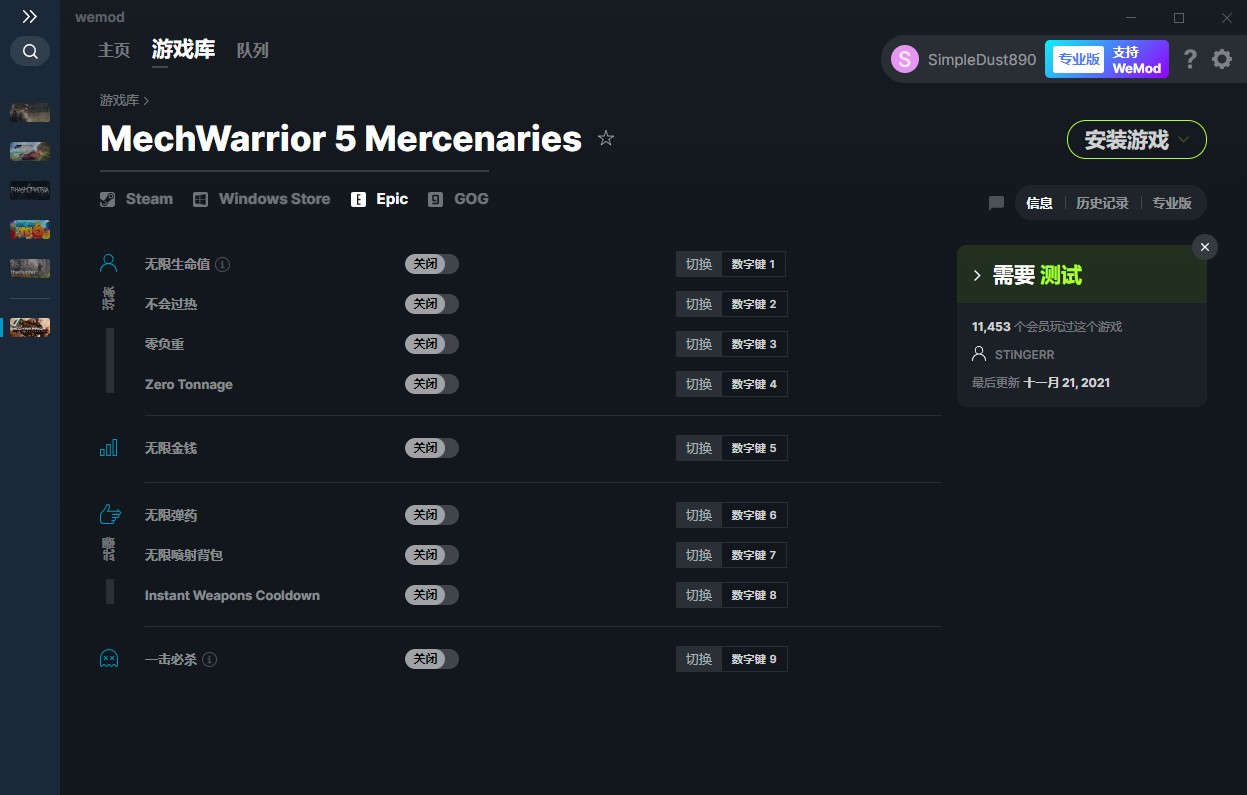Click the player category person icon

point(109,264)
